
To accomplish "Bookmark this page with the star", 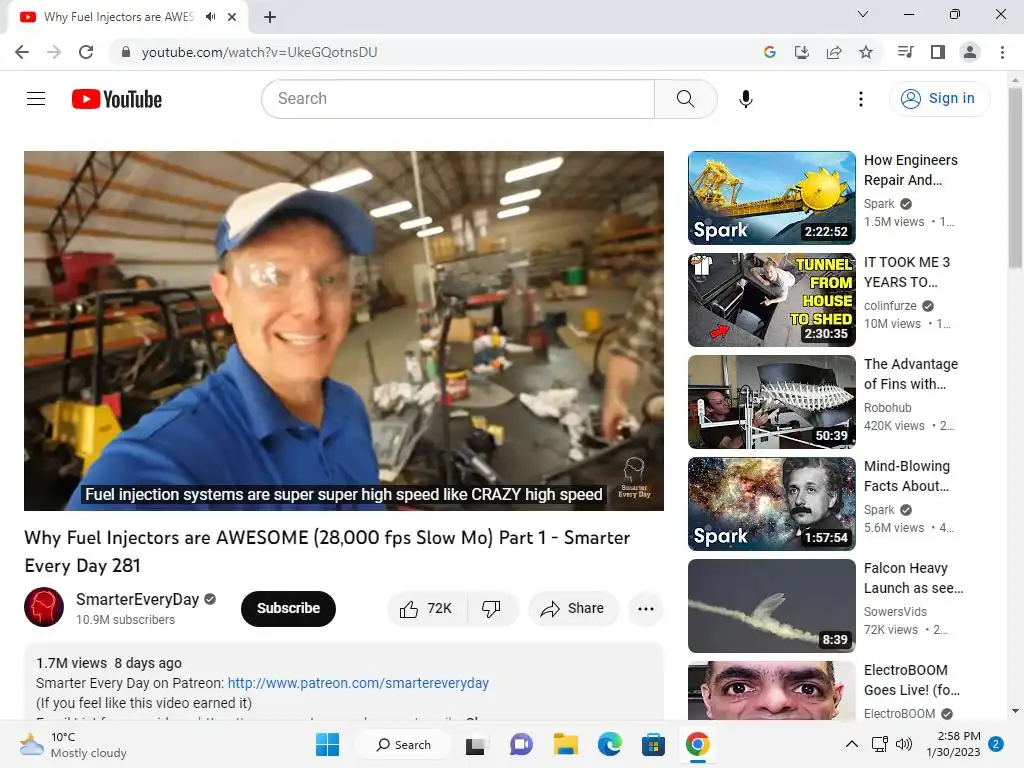I will click(866, 52).
